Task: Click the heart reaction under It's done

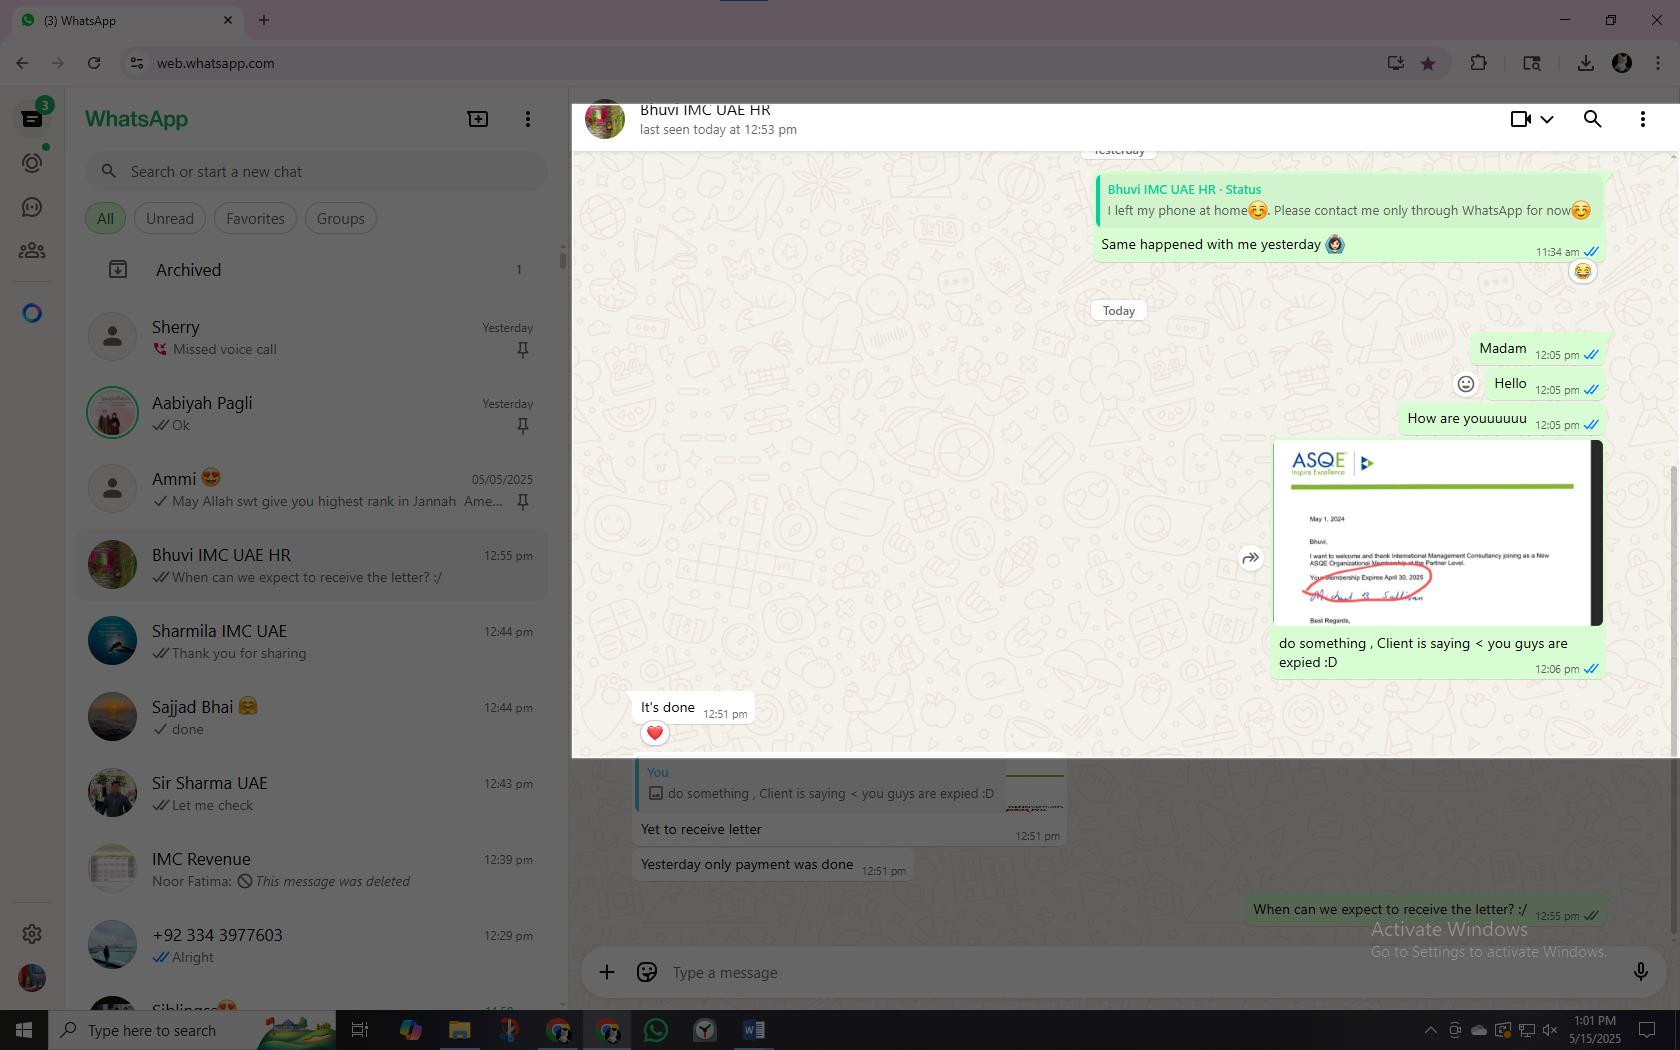Action: point(655,733)
